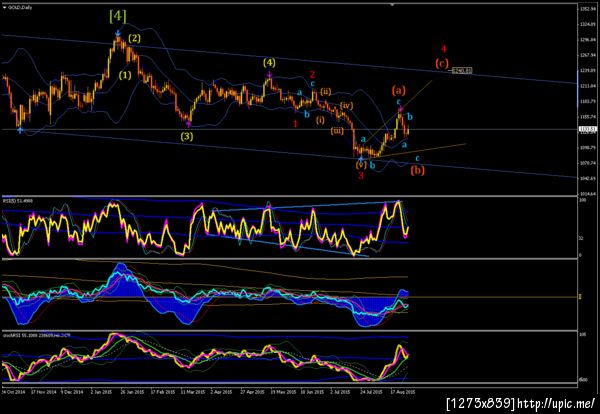Click the 24 Jul 2015 date label

(371, 392)
